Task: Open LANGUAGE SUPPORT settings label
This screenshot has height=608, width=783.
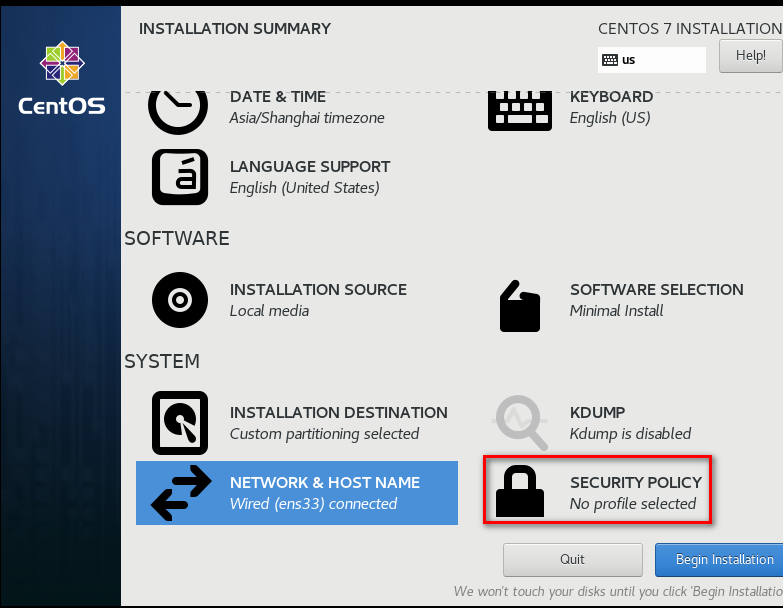Action: click(x=310, y=166)
